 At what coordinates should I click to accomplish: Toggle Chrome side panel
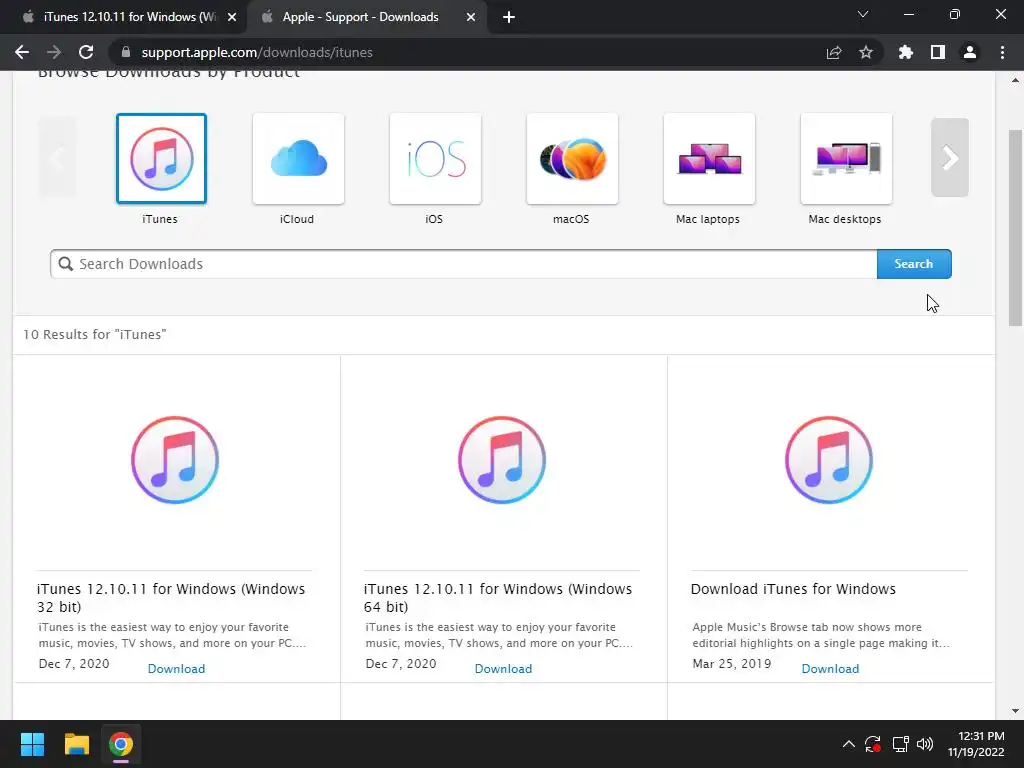(x=938, y=52)
